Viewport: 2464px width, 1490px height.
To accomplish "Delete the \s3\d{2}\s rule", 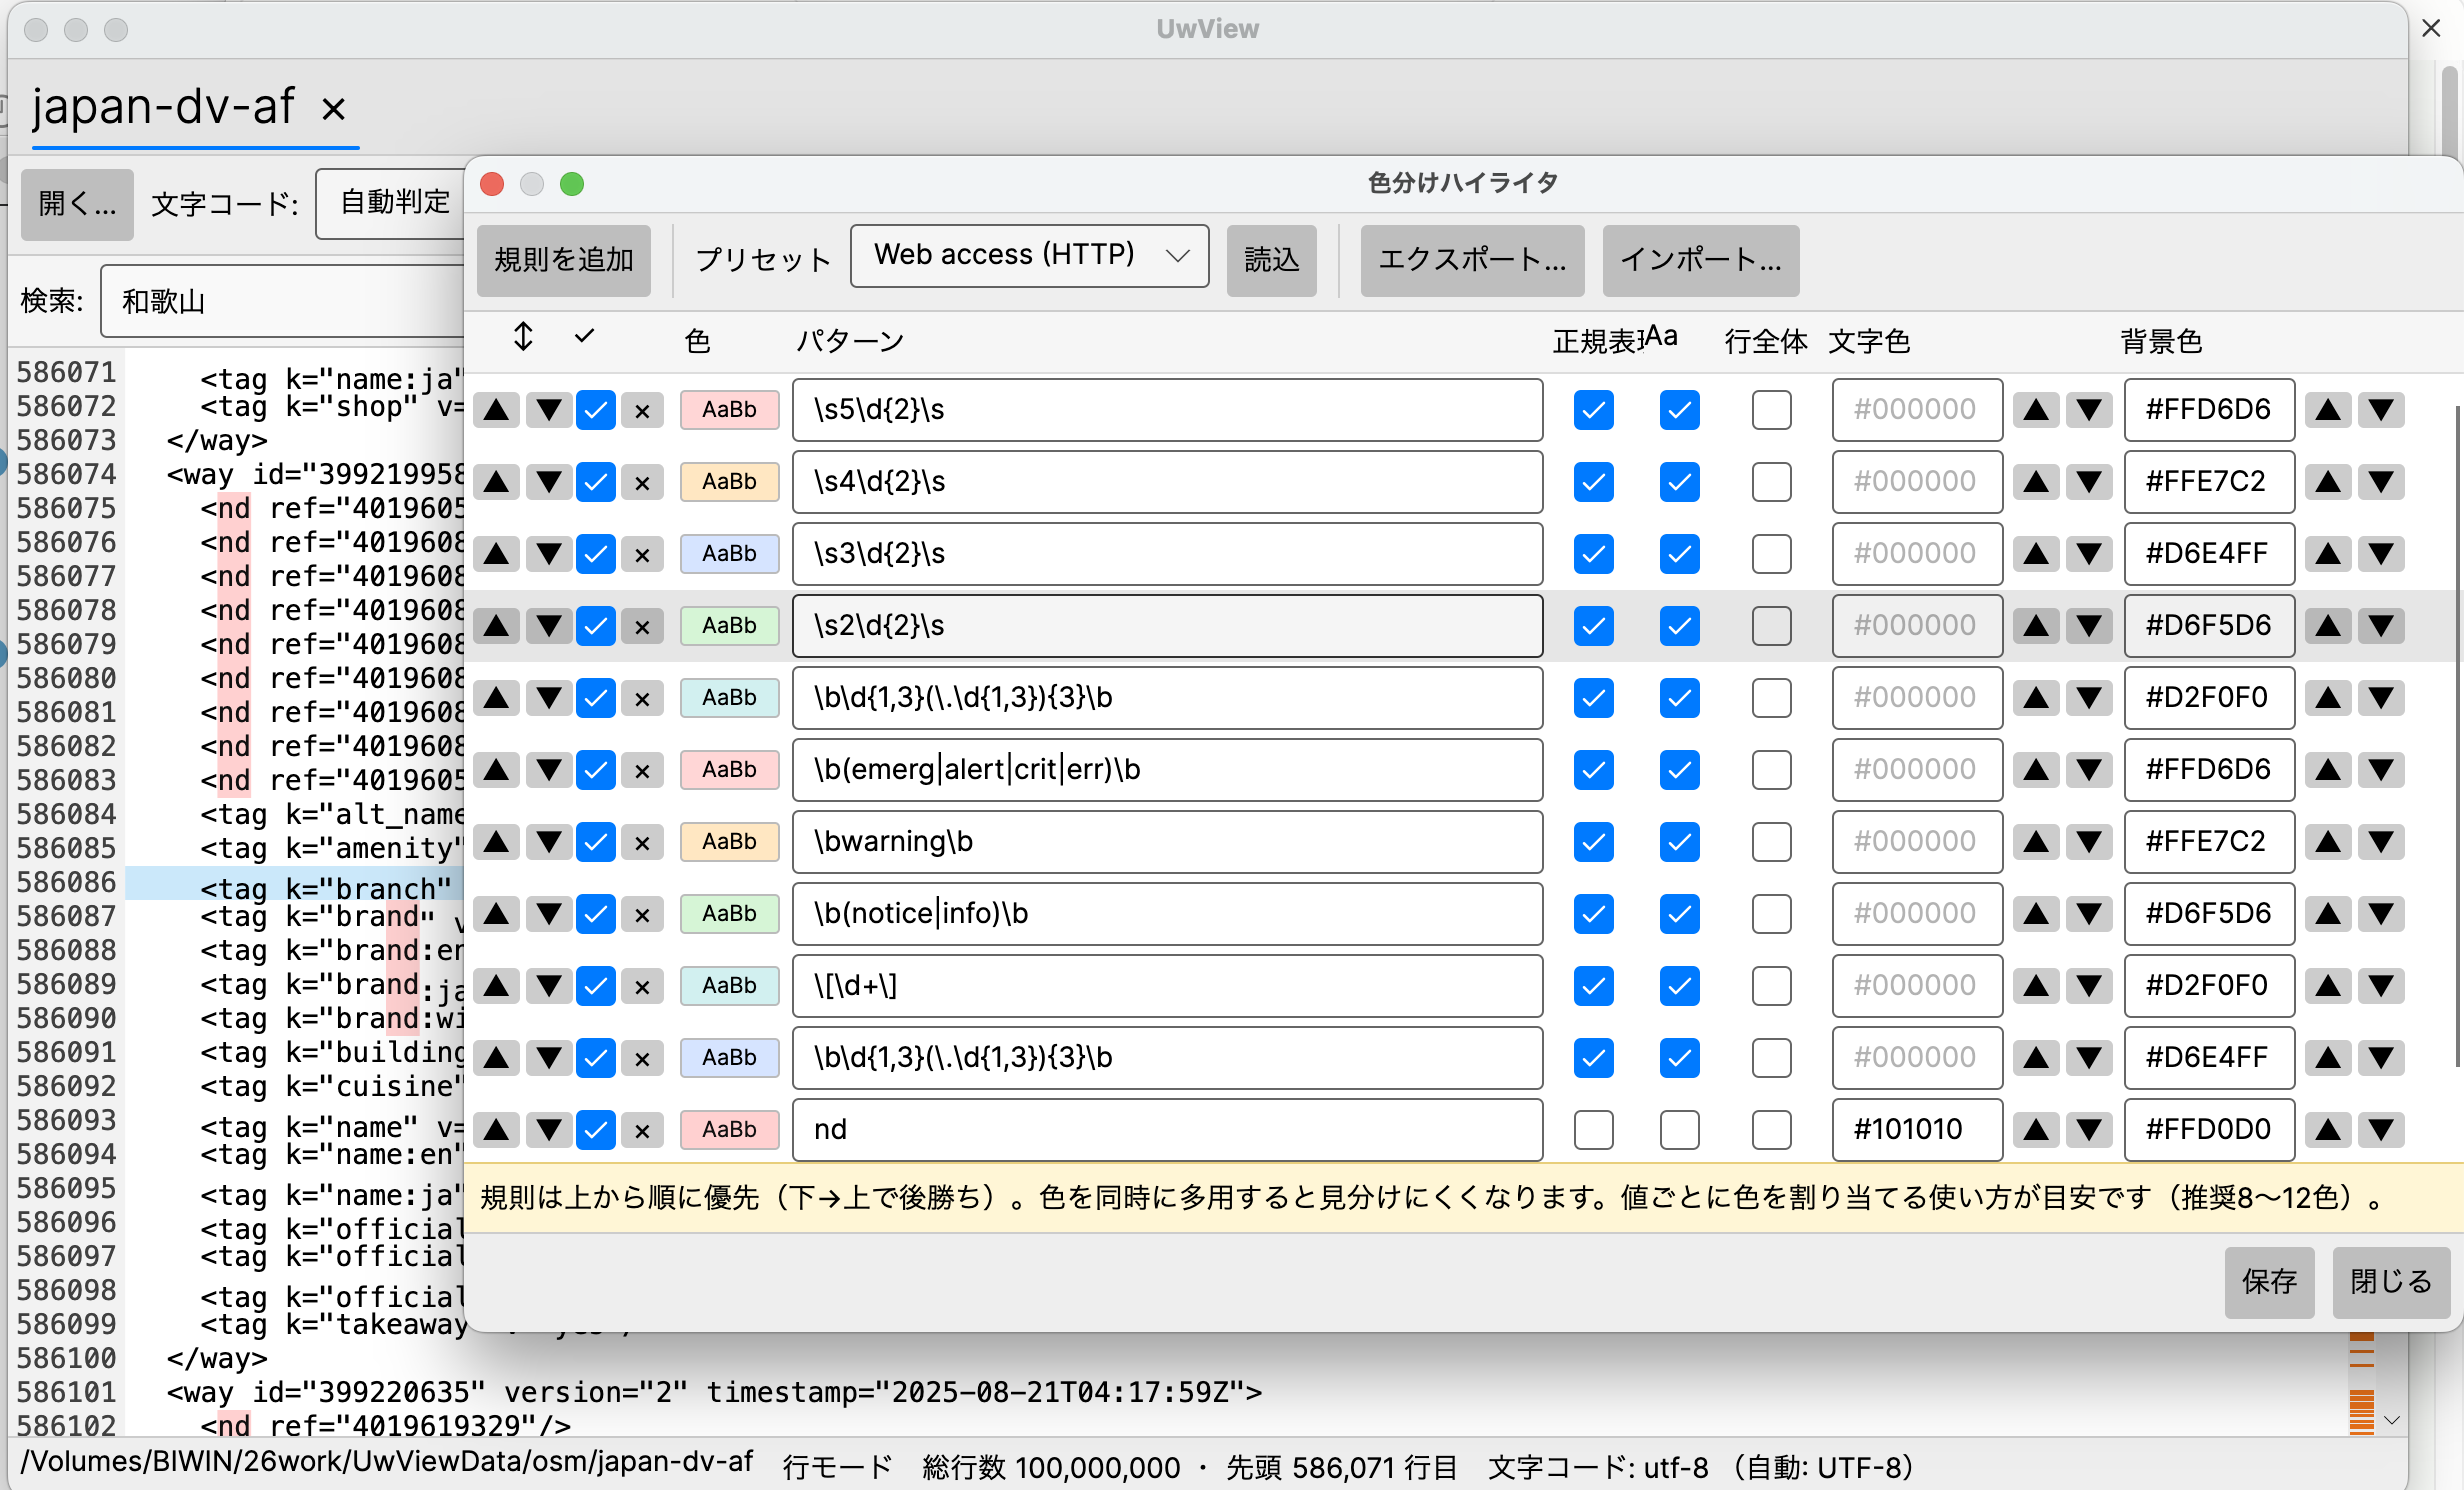I will [x=642, y=554].
